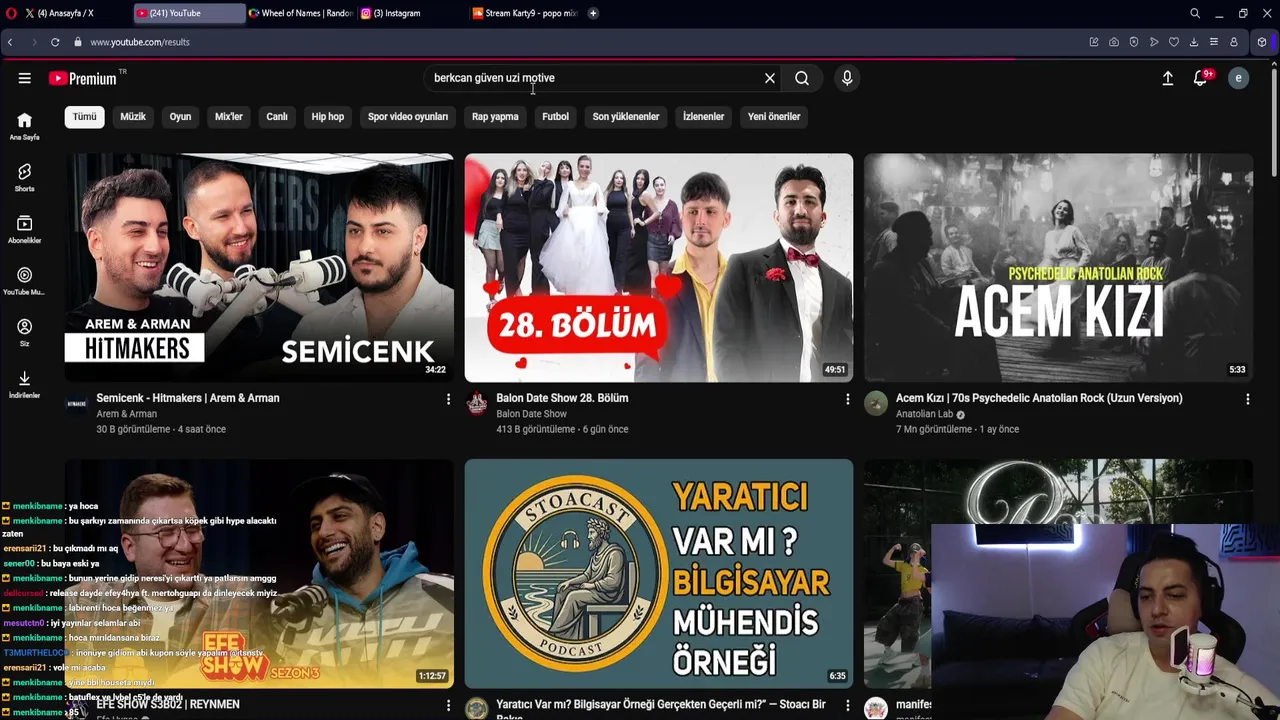Select the Yeni öneriler chip
The width and height of the screenshot is (1280, 720).
coord(774,116)
